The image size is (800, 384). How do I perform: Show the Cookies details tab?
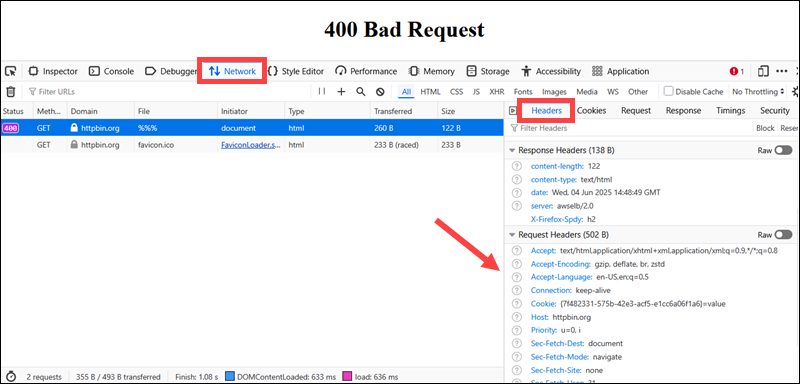(591, 111)
